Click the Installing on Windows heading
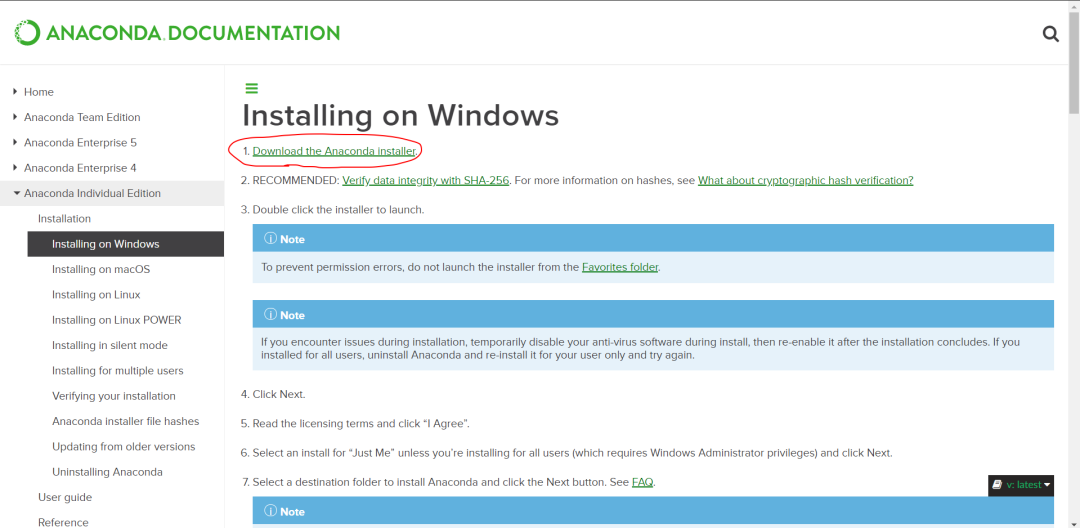Image resolution: width=1080 pixels, height=528 pixels. pyautogui.click(x=400, y=115)
